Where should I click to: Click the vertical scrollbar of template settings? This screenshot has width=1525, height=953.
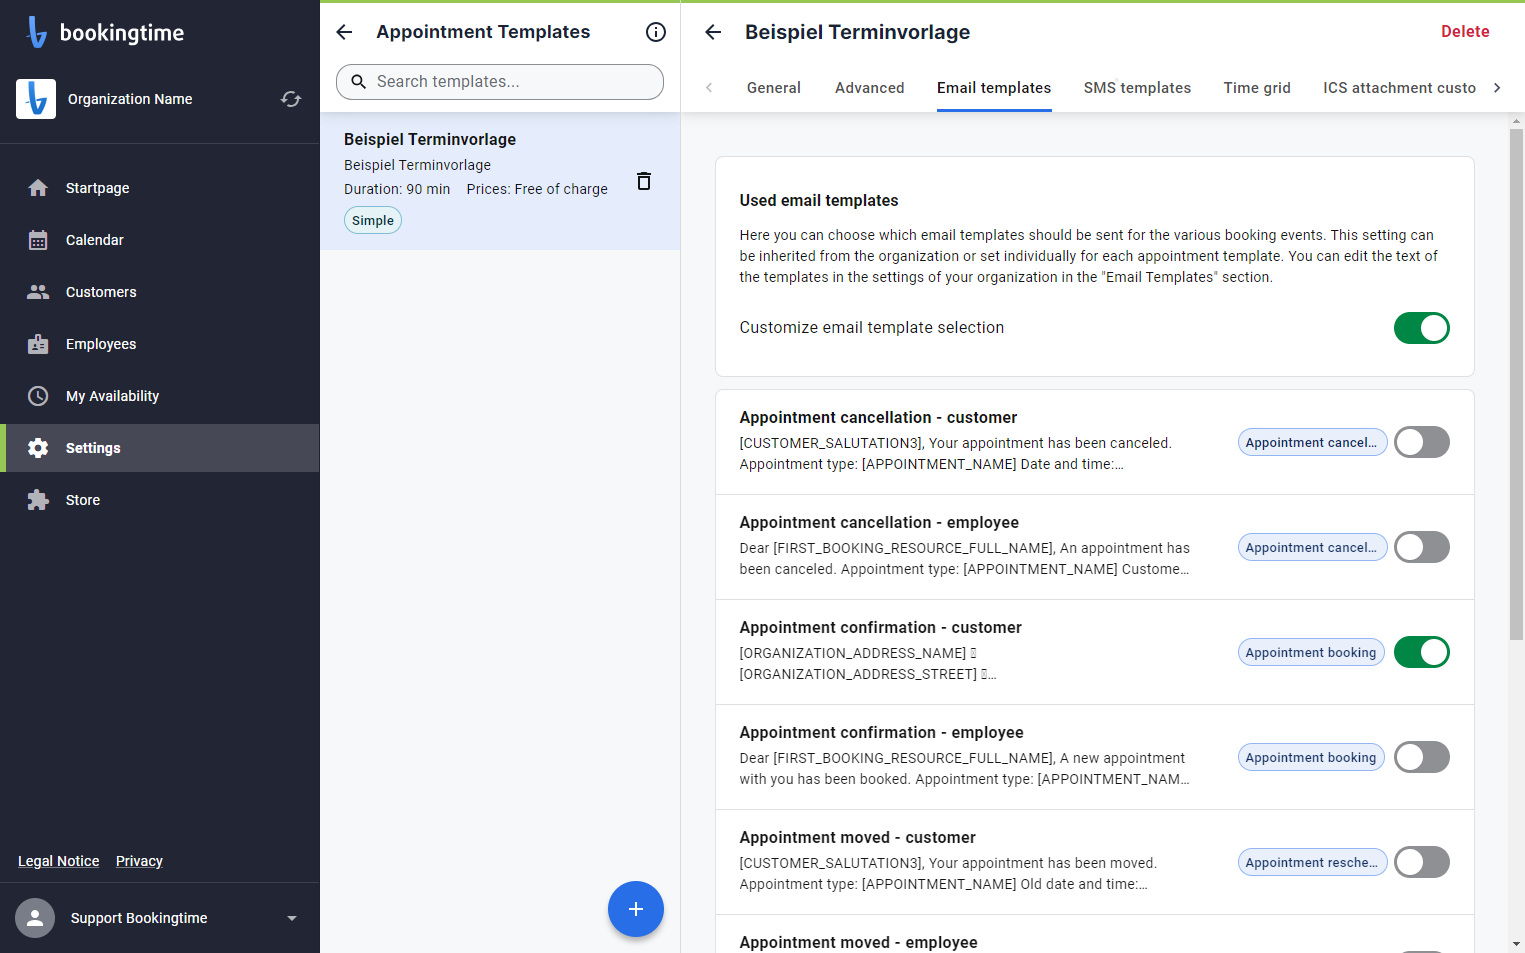[1516, 384]
